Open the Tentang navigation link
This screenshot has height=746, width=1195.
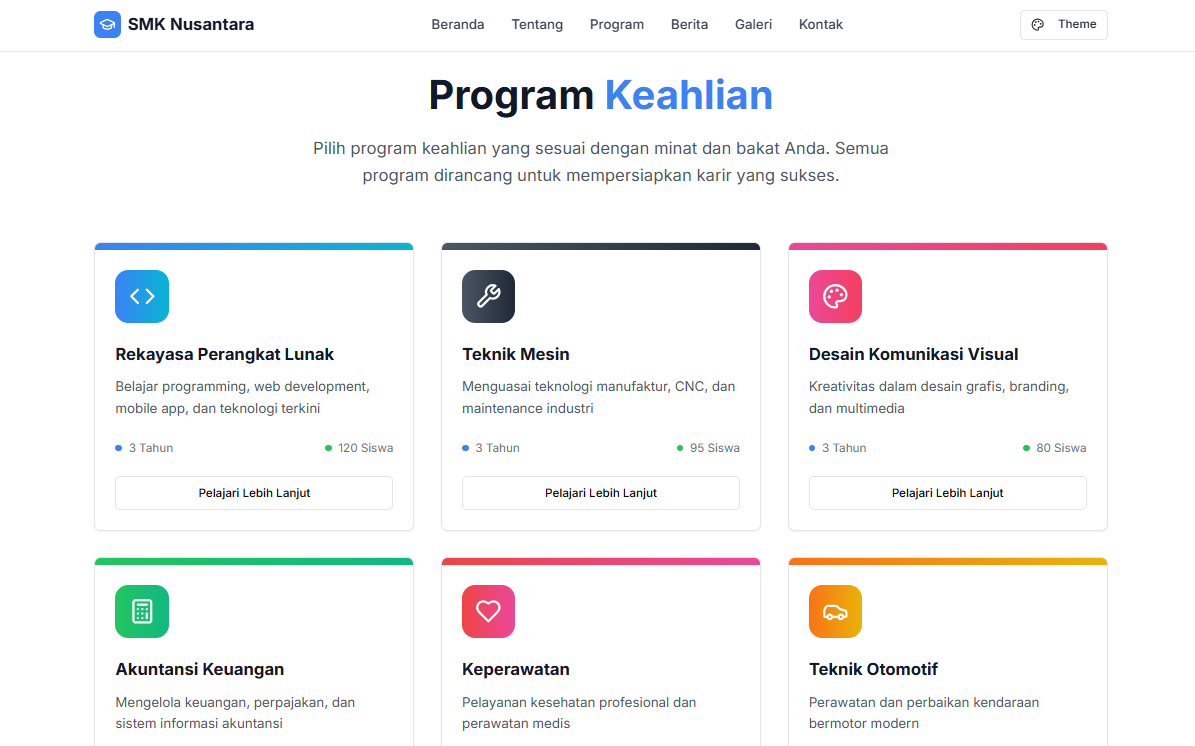pyautogui.click(x=537, y=25)
